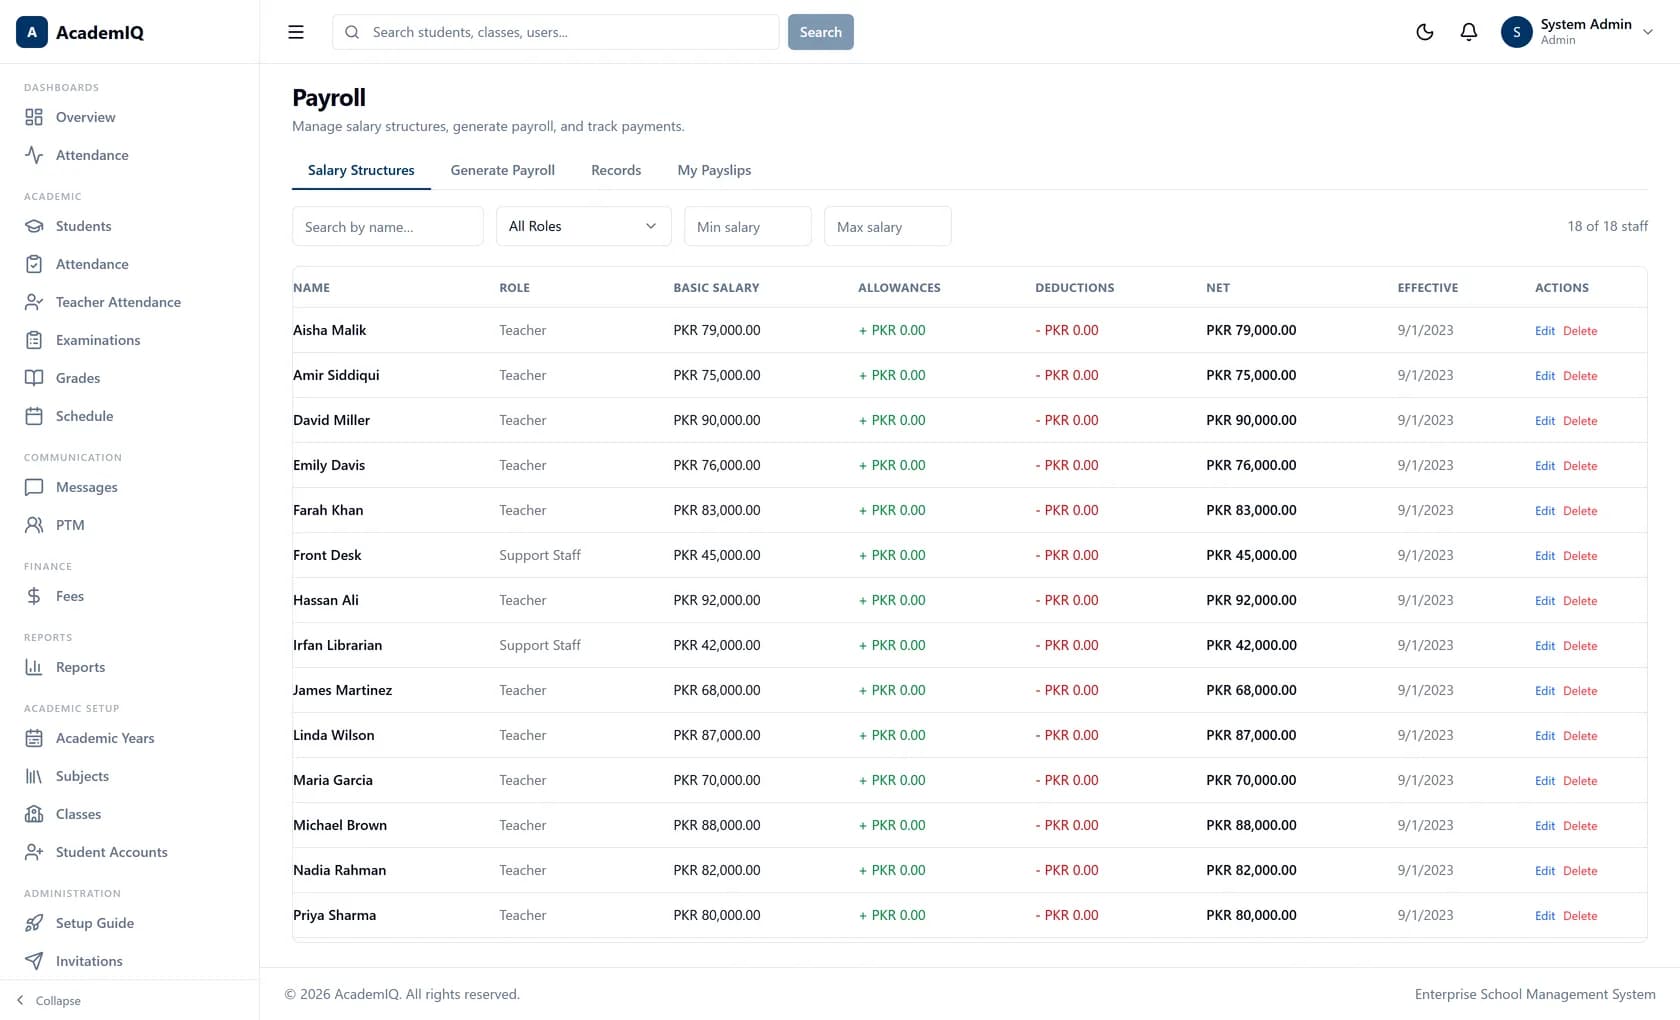The height and width of the screenshot is (1020, 1680).
Task: Click the Search by name field
Action: pyautogui.click(x=388, y=226)
